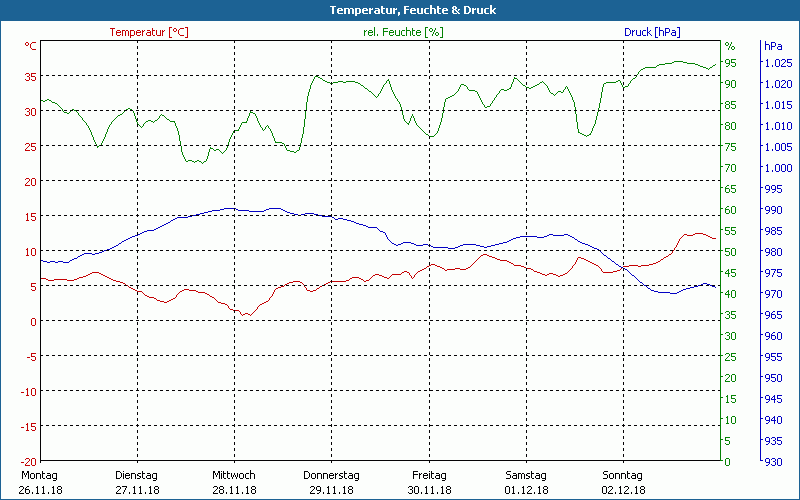Click the 'Samstag' day label

coord(526,475)
